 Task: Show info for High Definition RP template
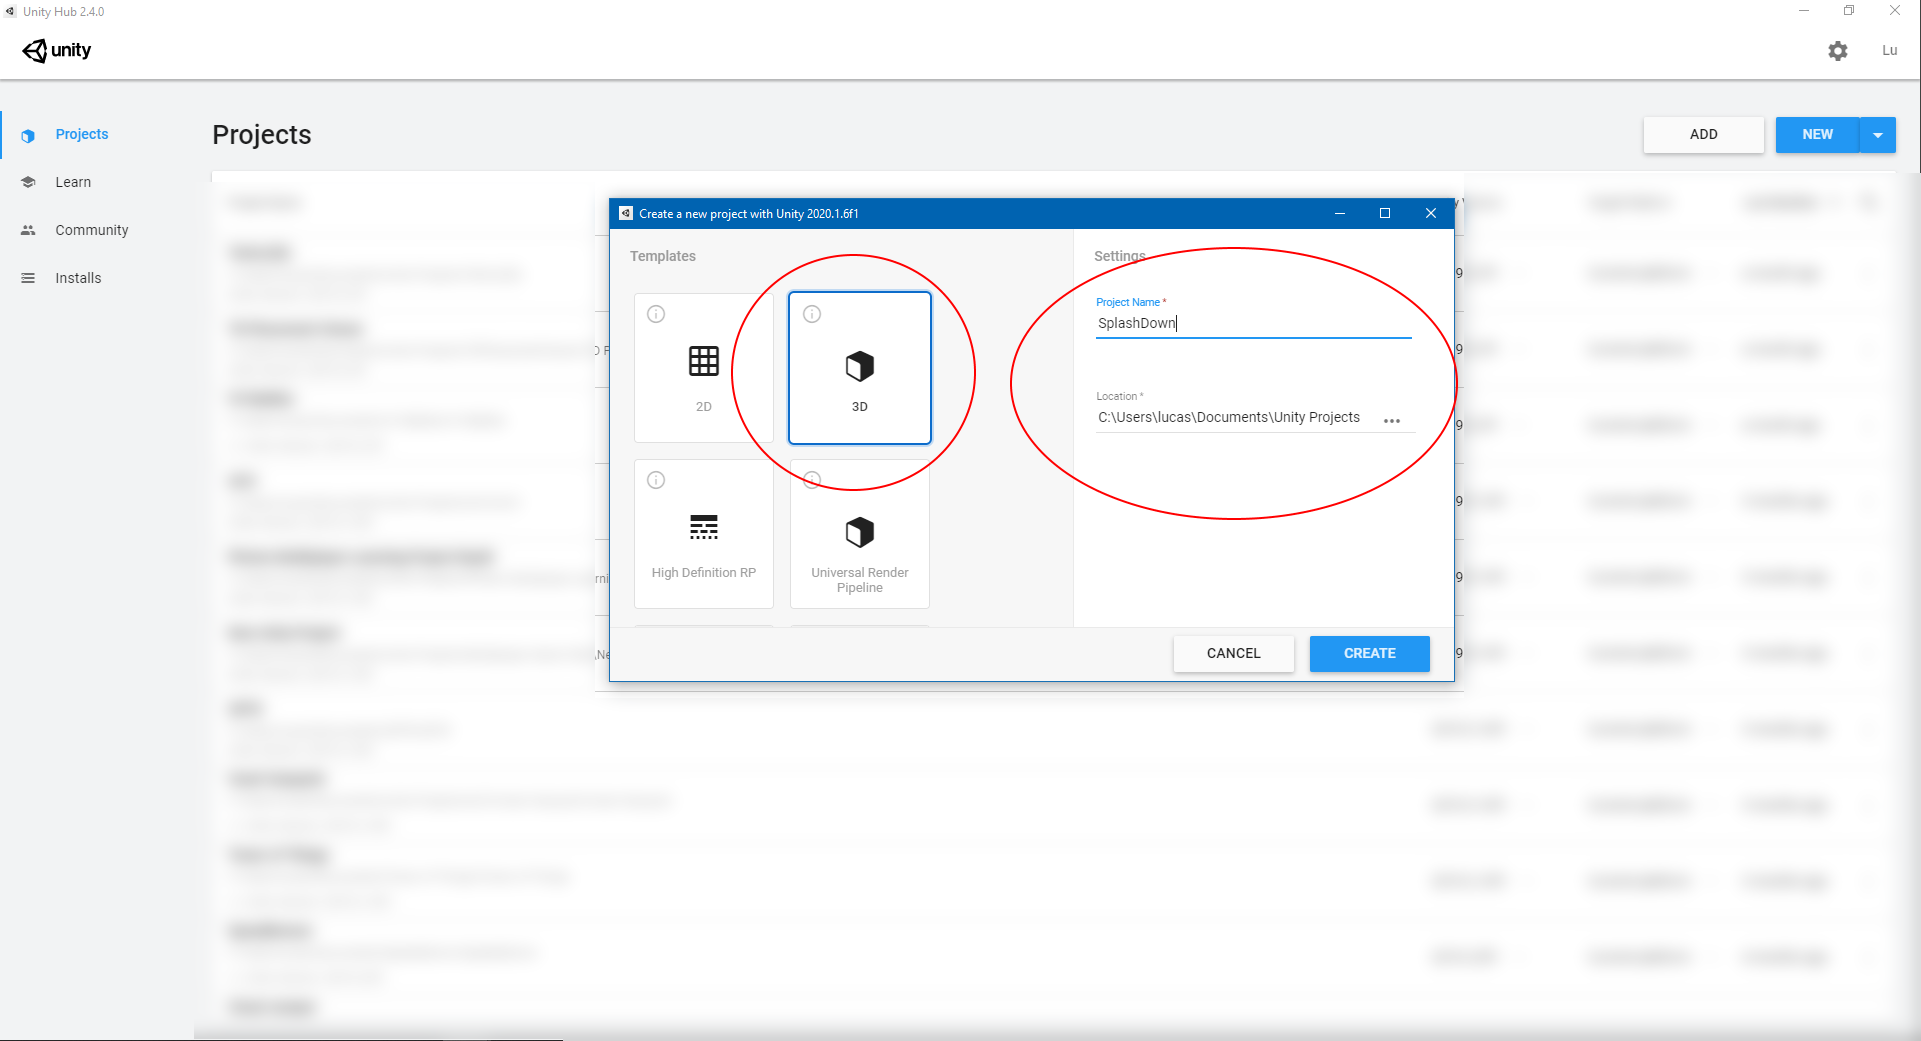tap(656, 480)
